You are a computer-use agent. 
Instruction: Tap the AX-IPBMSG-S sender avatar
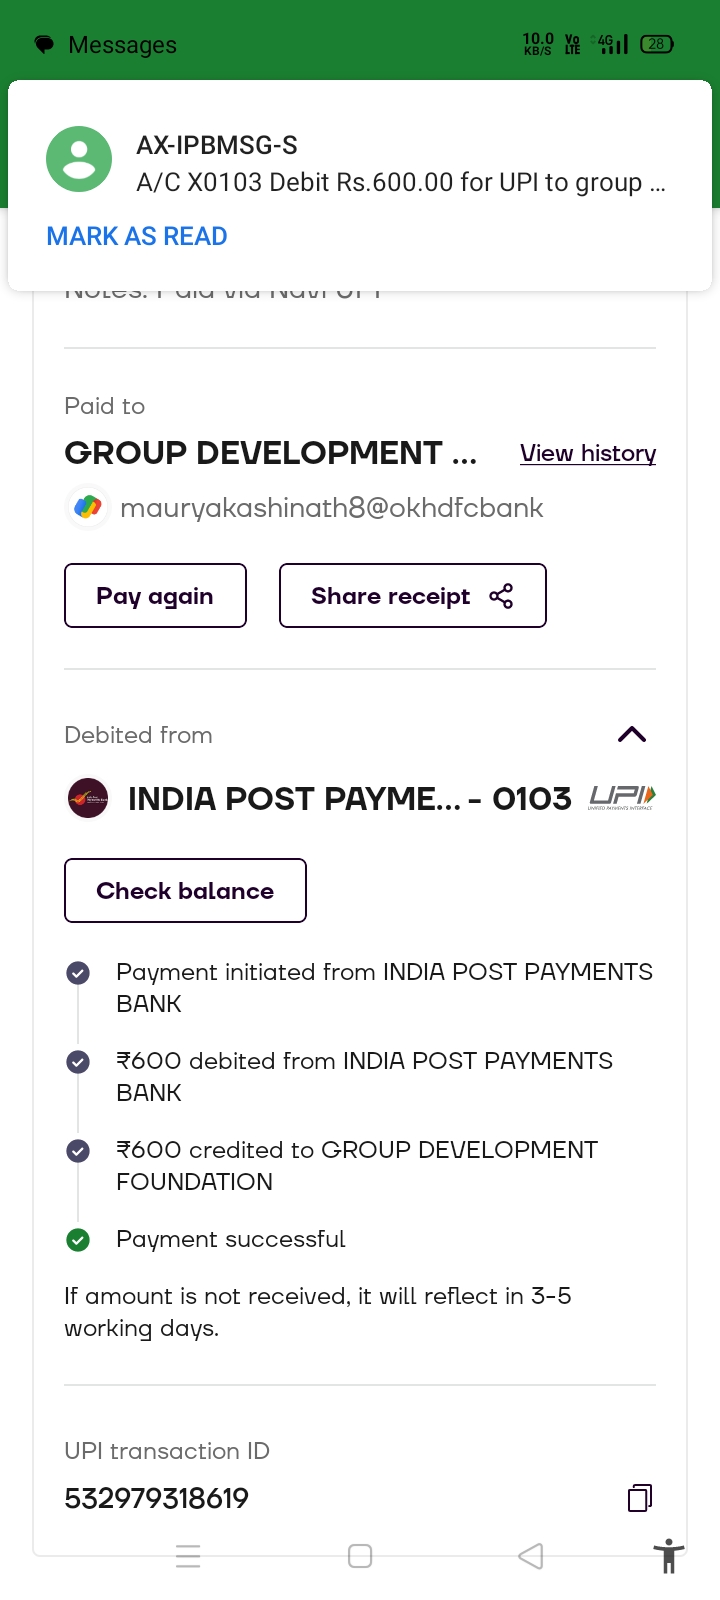pos(79,159)
